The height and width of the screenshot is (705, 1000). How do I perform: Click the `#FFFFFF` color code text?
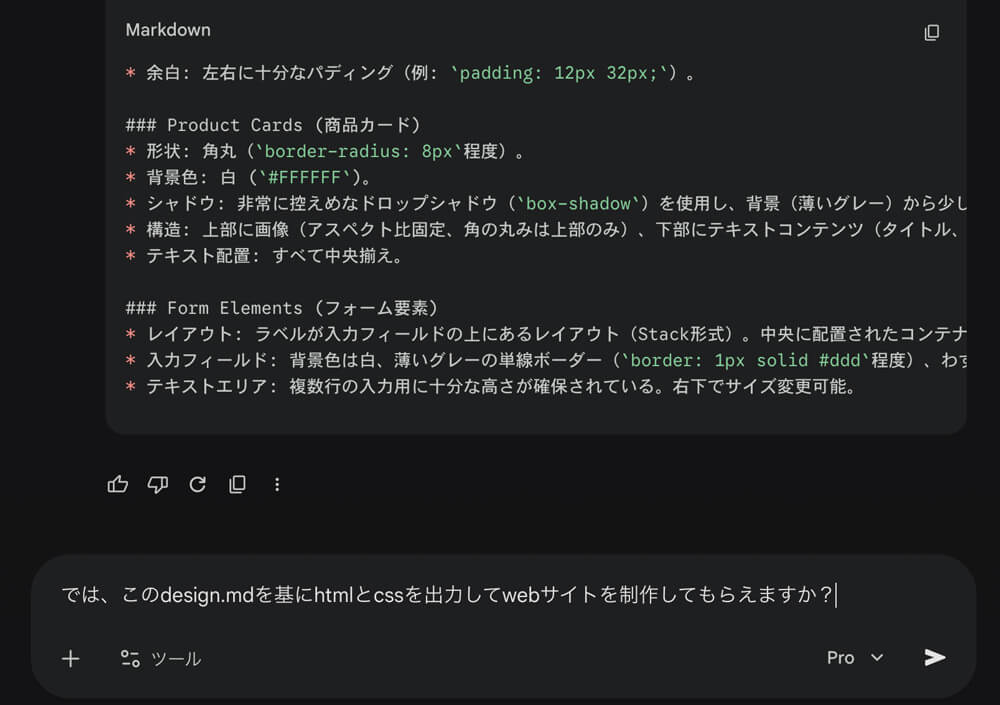click(x=308, y=178)
